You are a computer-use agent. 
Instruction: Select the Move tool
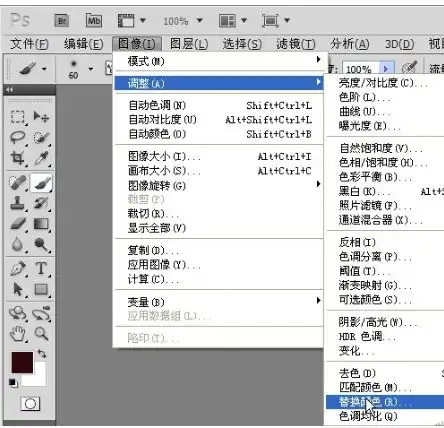pos(41,117)
